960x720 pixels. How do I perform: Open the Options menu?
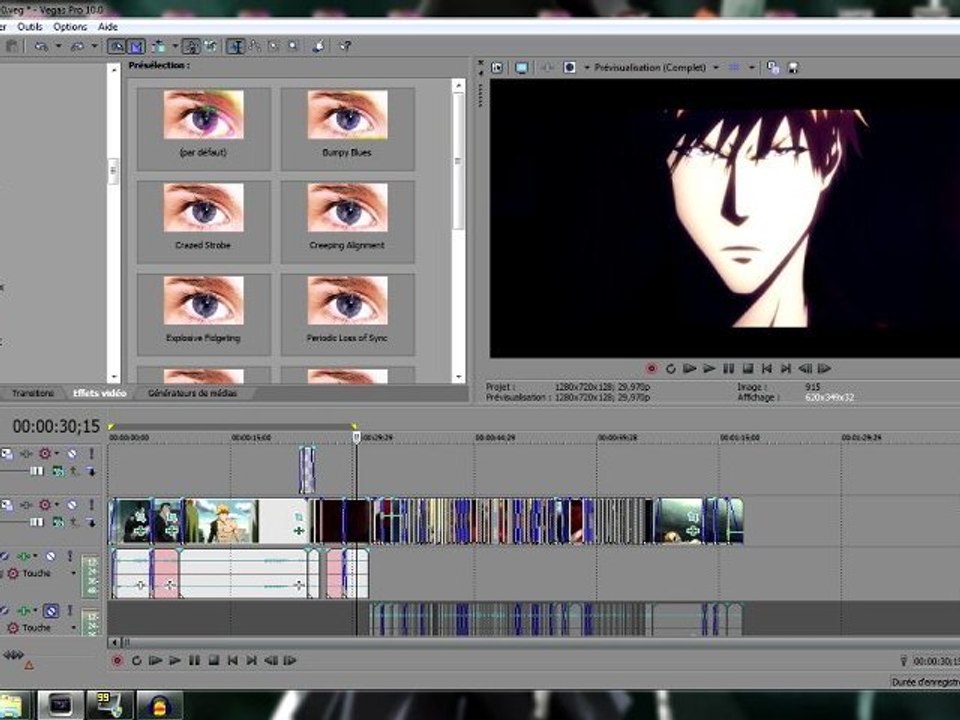pyautogui.click(x=70, y=27)
